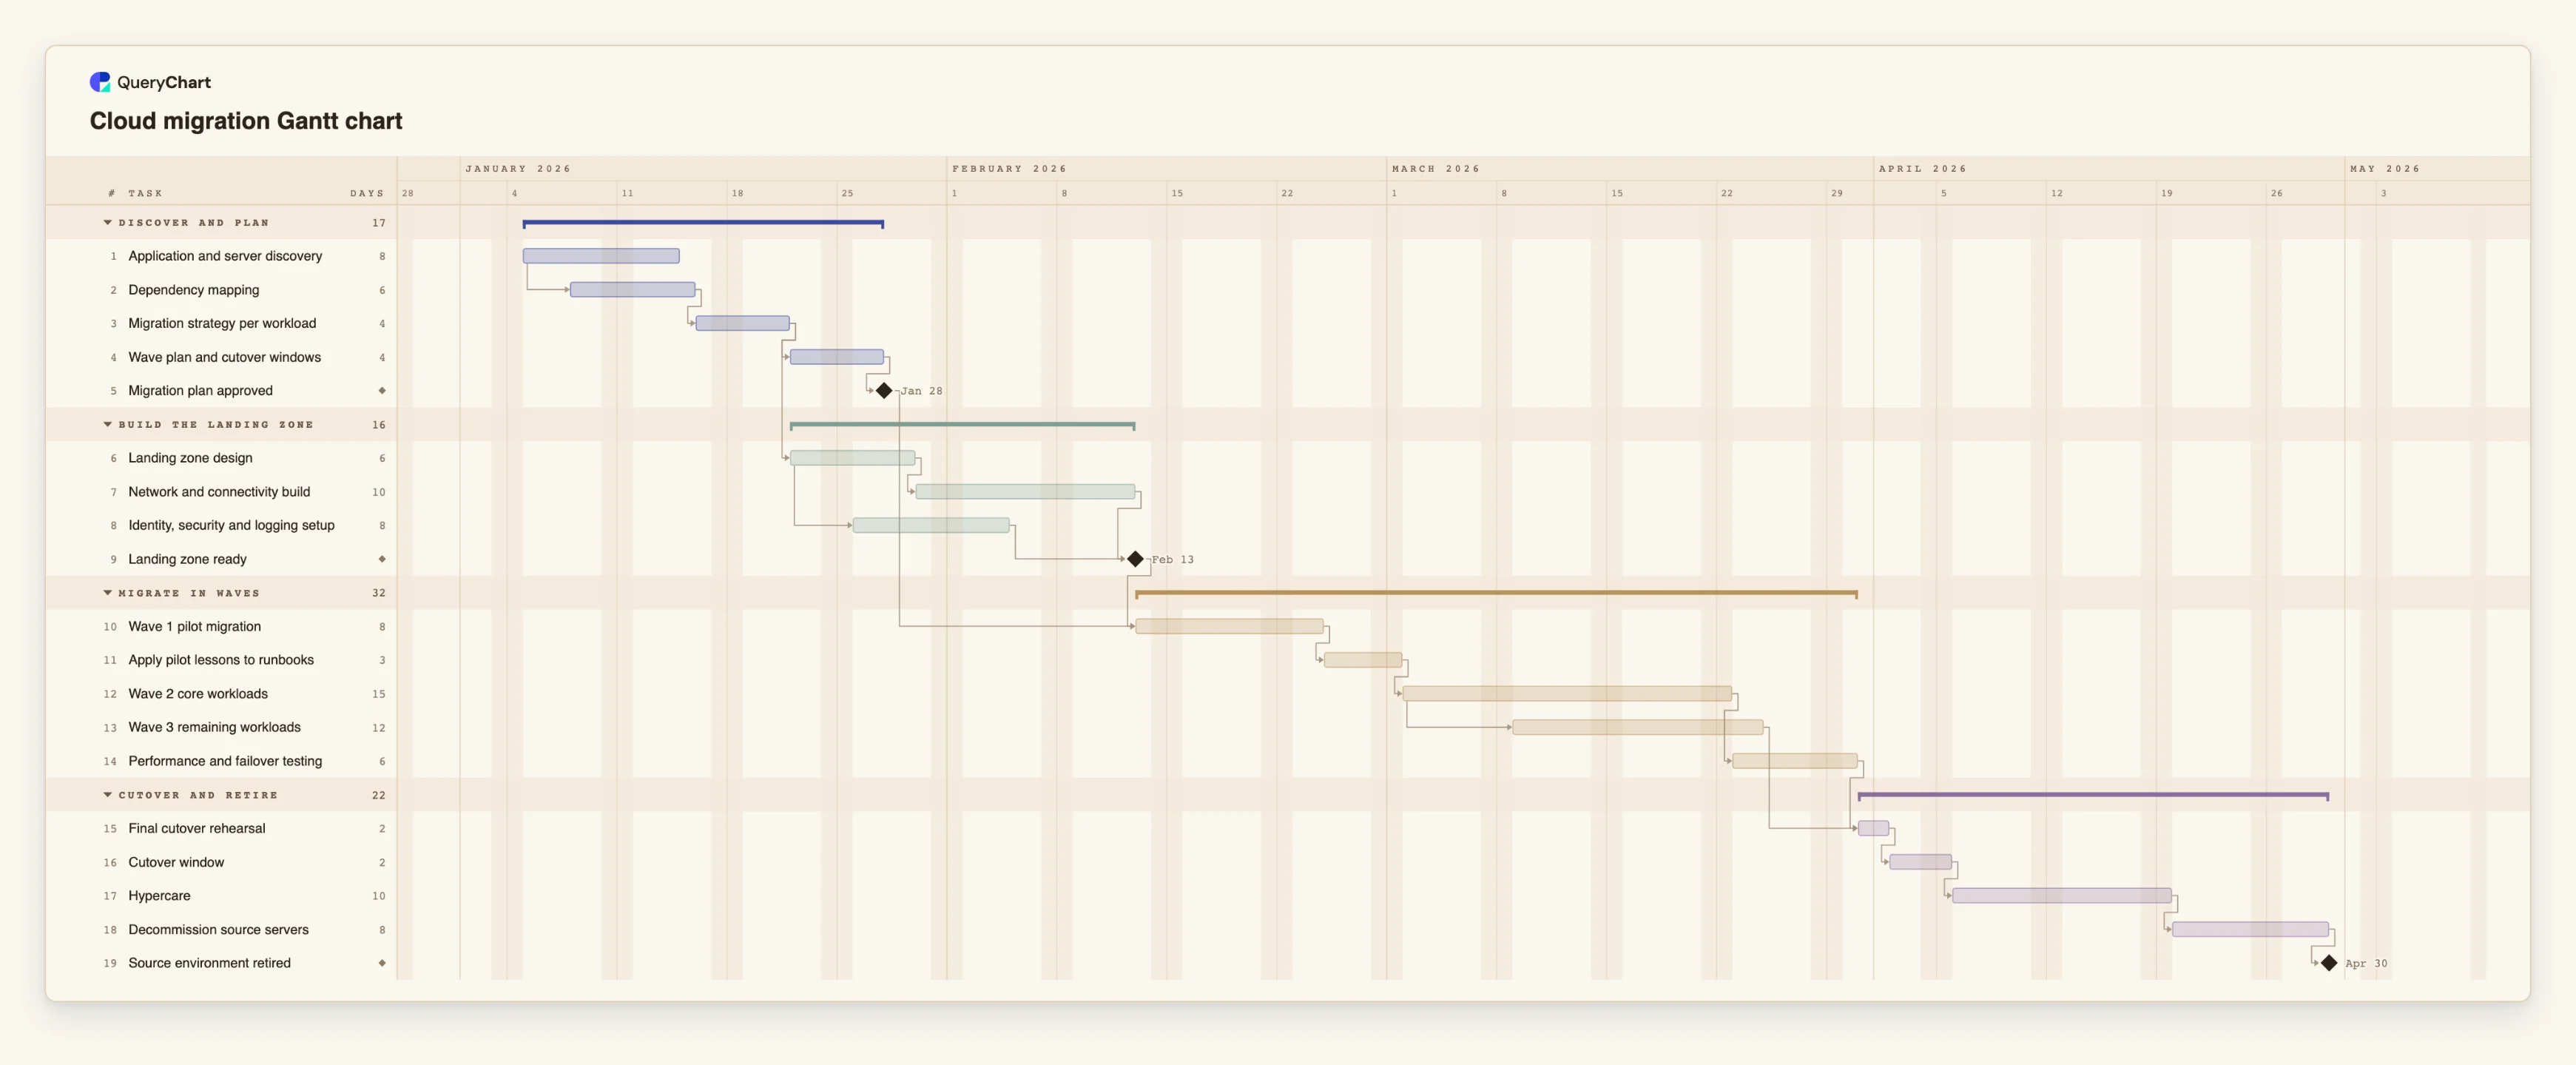Click the Decommission source servers bar
The image size is (2576, 1065).
point(2250,929)
